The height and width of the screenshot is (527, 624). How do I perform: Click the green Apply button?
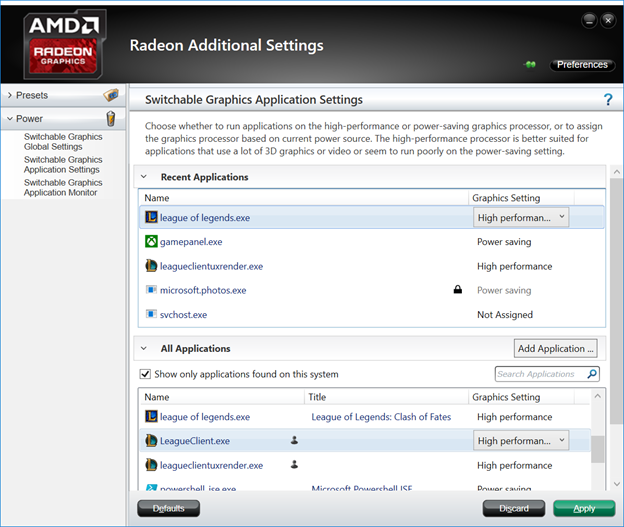pos(584,508)
